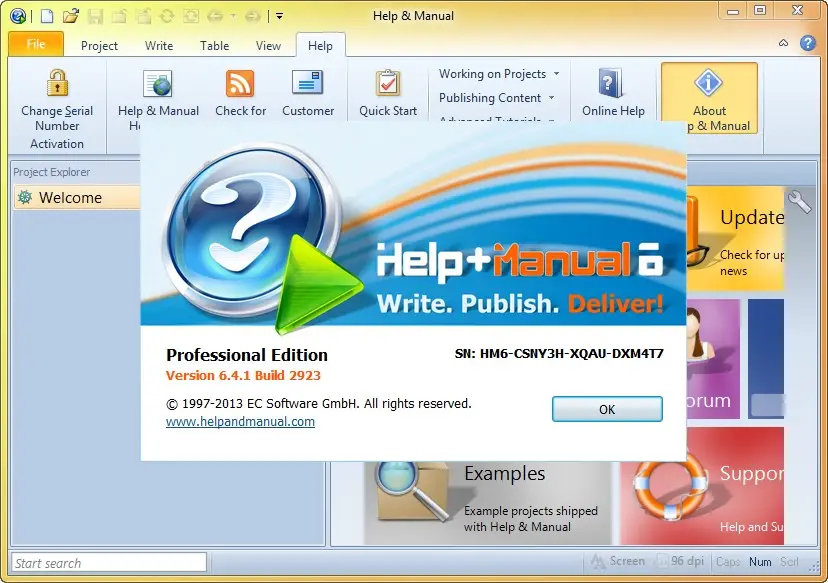Screen dimensions: 828x583
Task: Click the greyed-out back arrow in quick access toolbar
Action: coord(215,16)
